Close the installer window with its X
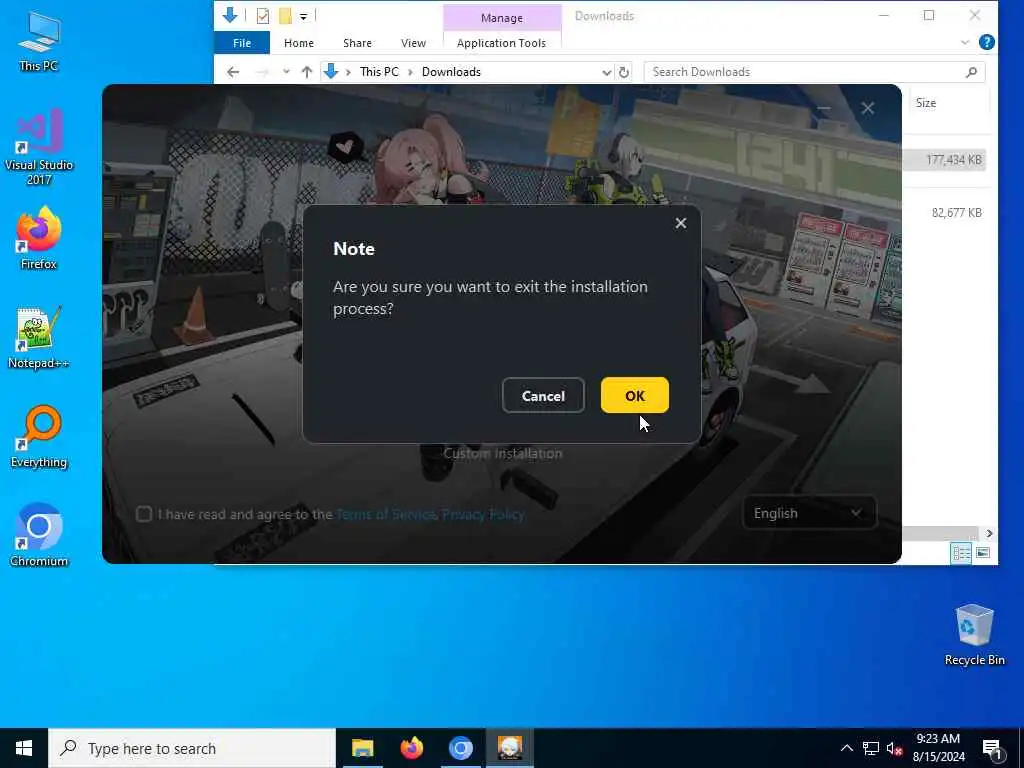Screen dimensions: 1024x768 pos(867,108)
